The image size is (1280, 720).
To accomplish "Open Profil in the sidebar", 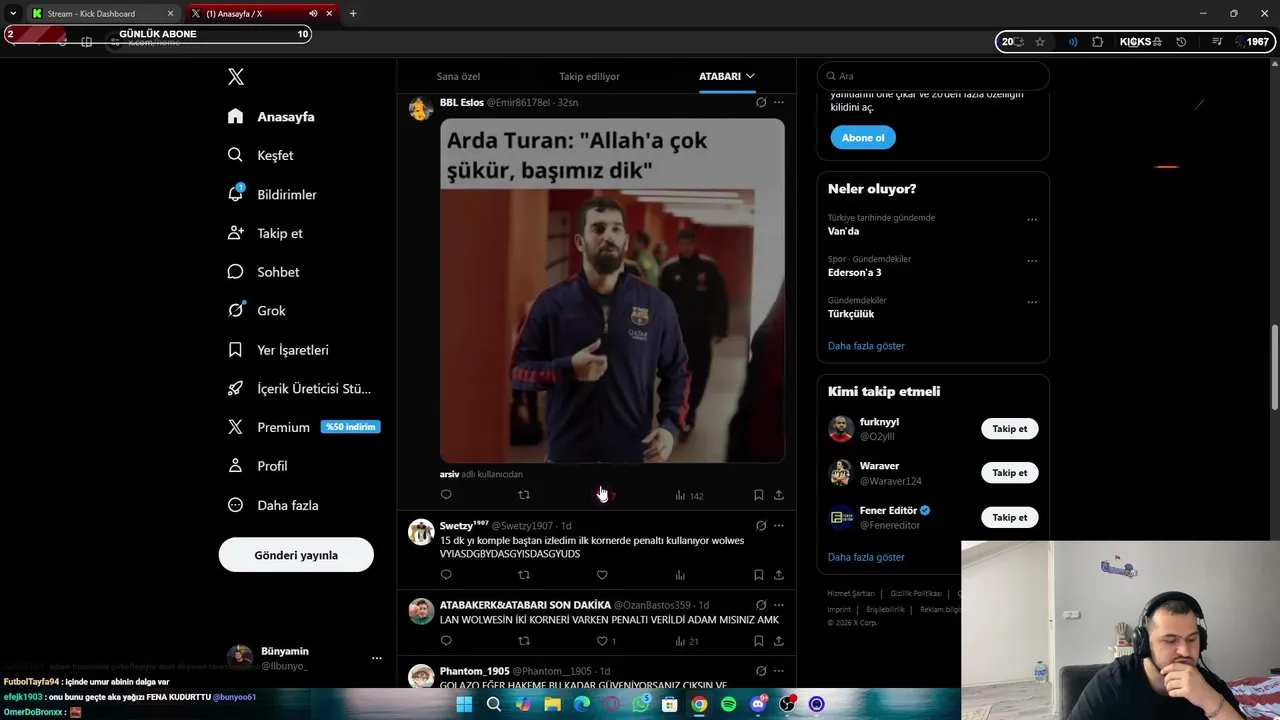I will pyautogui.click(x=257, y=466).
